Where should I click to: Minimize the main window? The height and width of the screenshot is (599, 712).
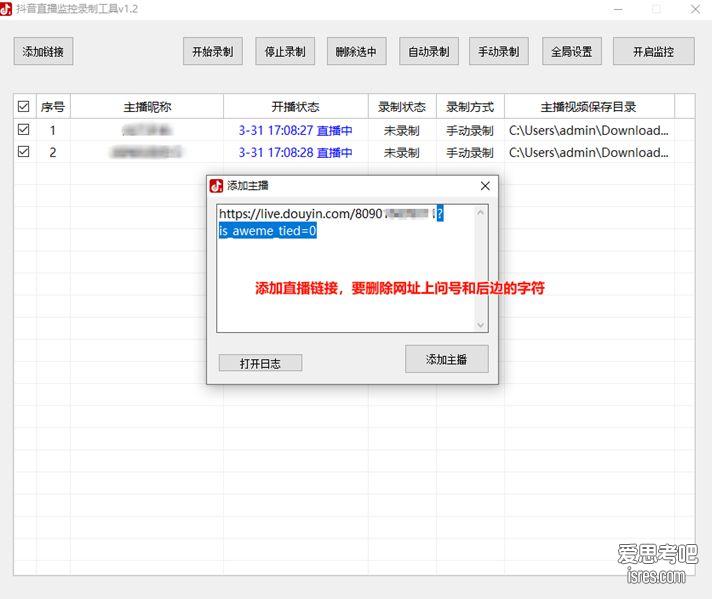(618, 9)
